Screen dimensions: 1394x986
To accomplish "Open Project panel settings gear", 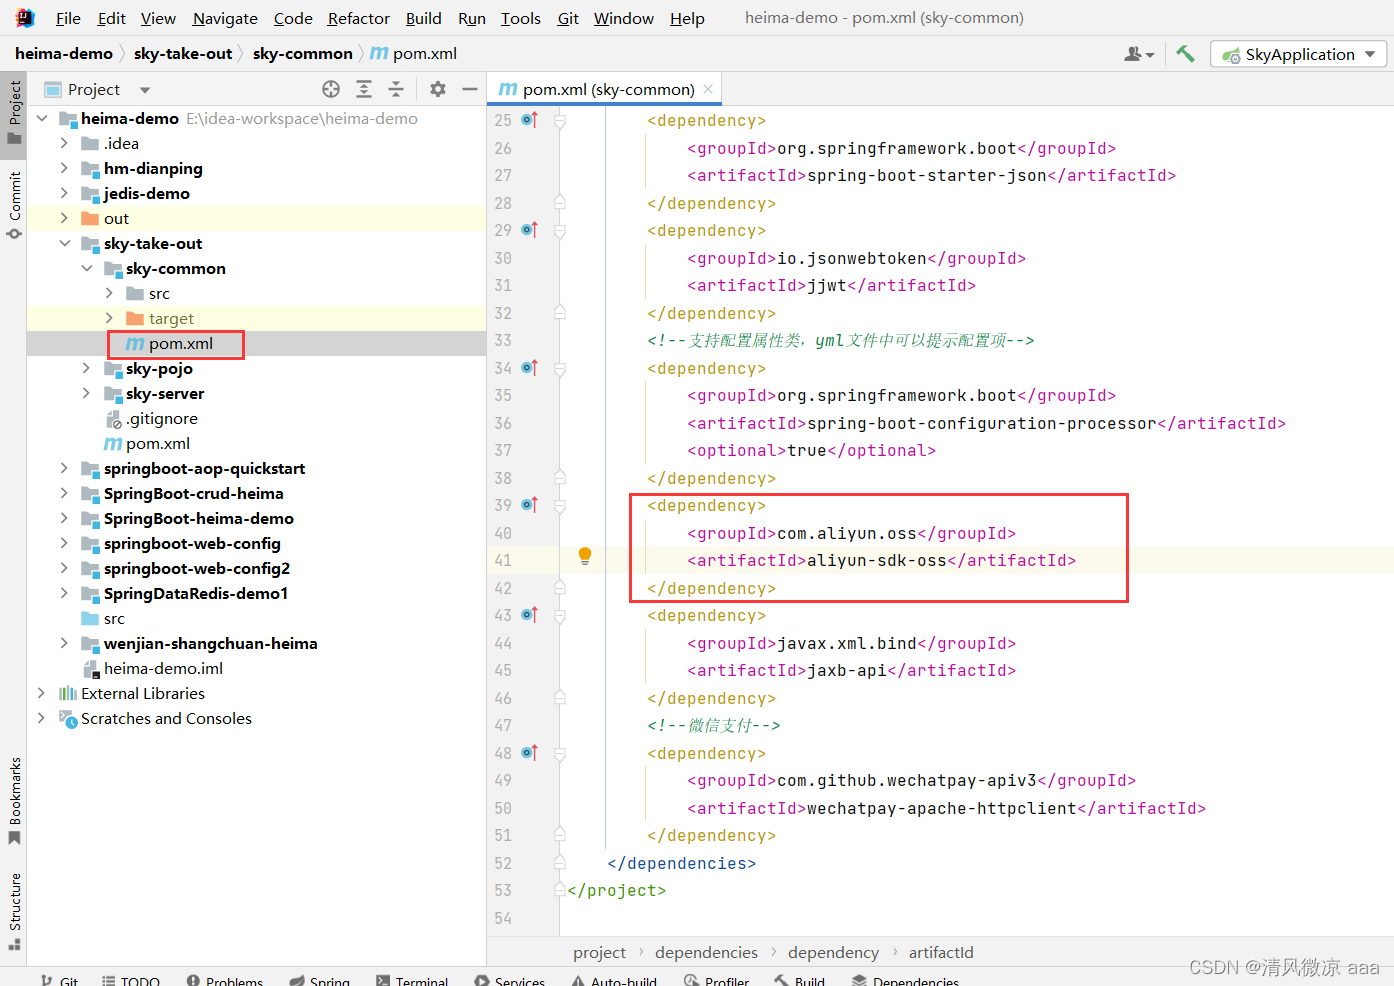I will 438,89.
